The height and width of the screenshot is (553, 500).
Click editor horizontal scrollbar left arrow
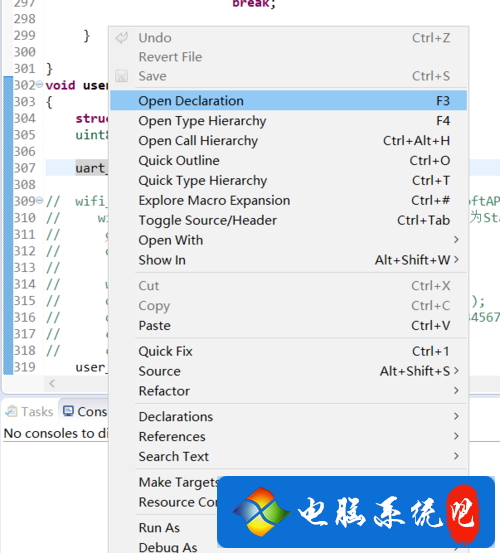(x=52, y=383)
